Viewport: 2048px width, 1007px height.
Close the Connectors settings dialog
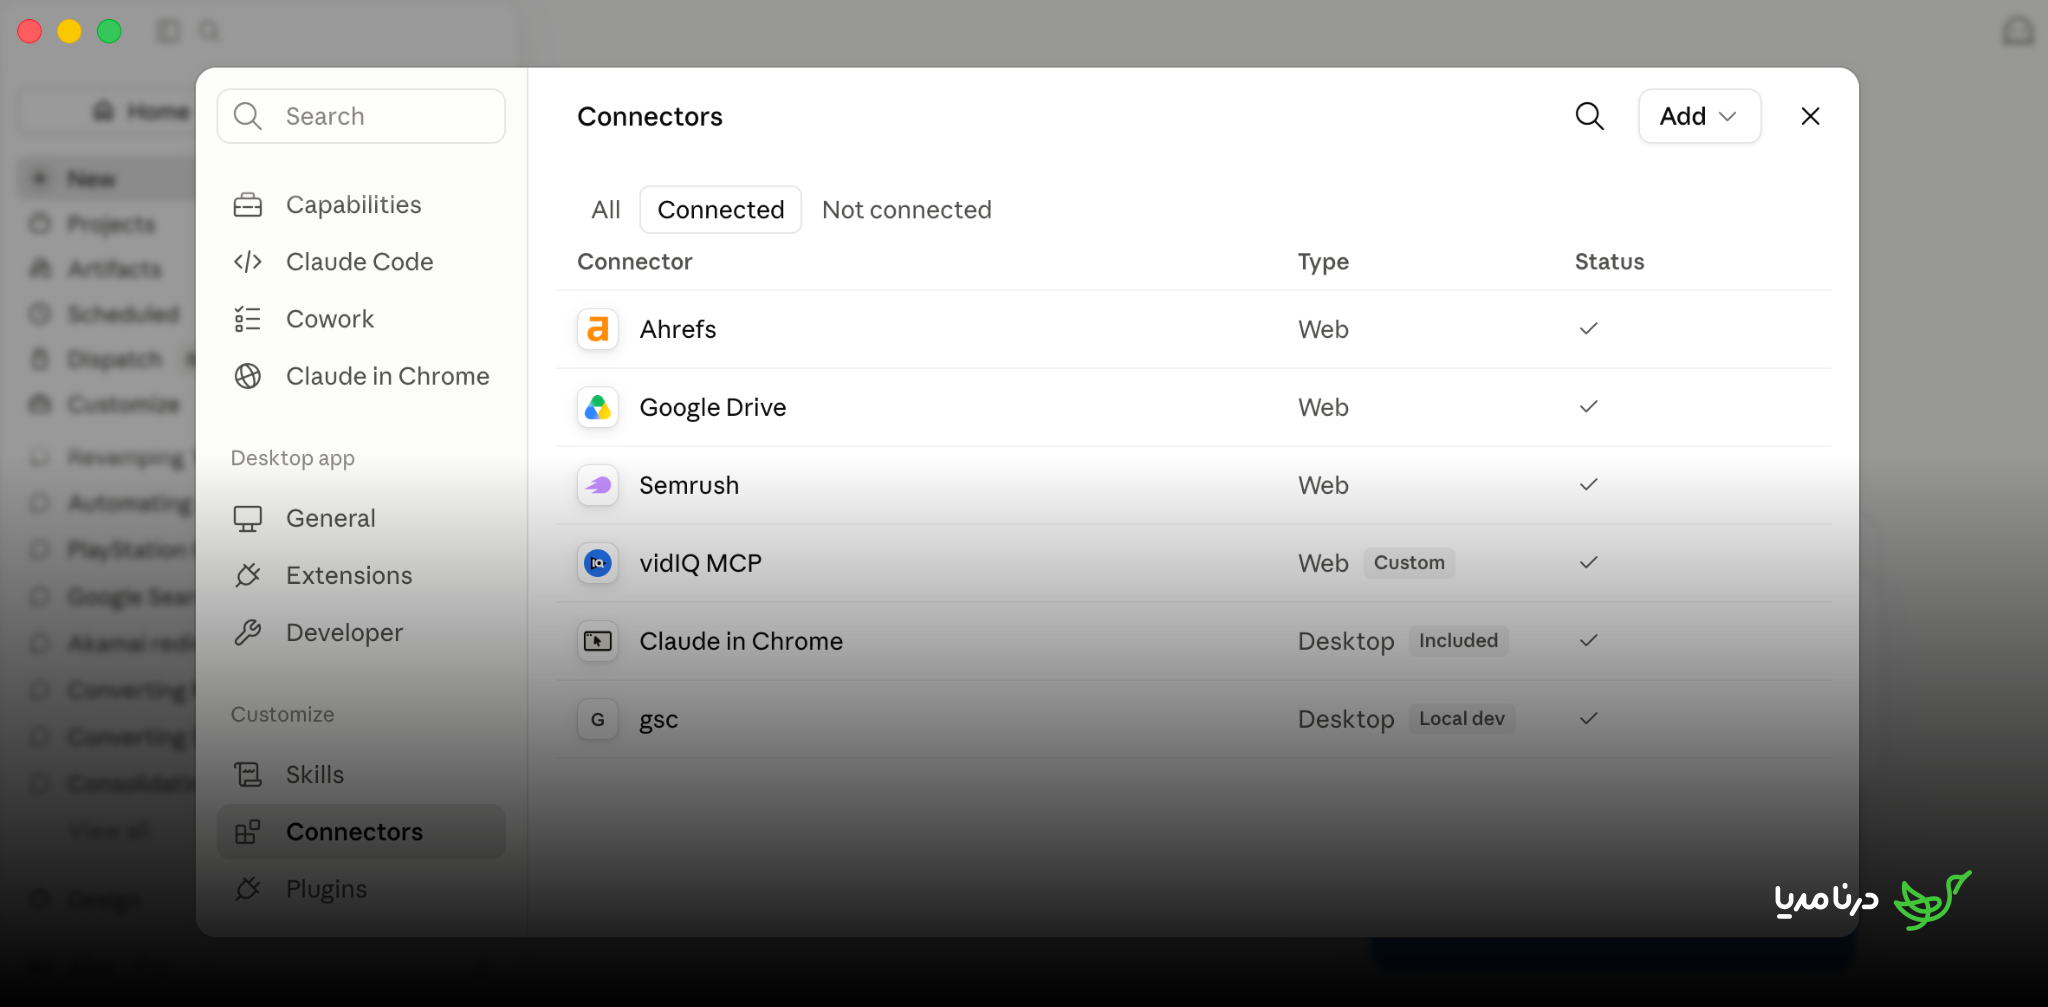[x=1810, y=116]
